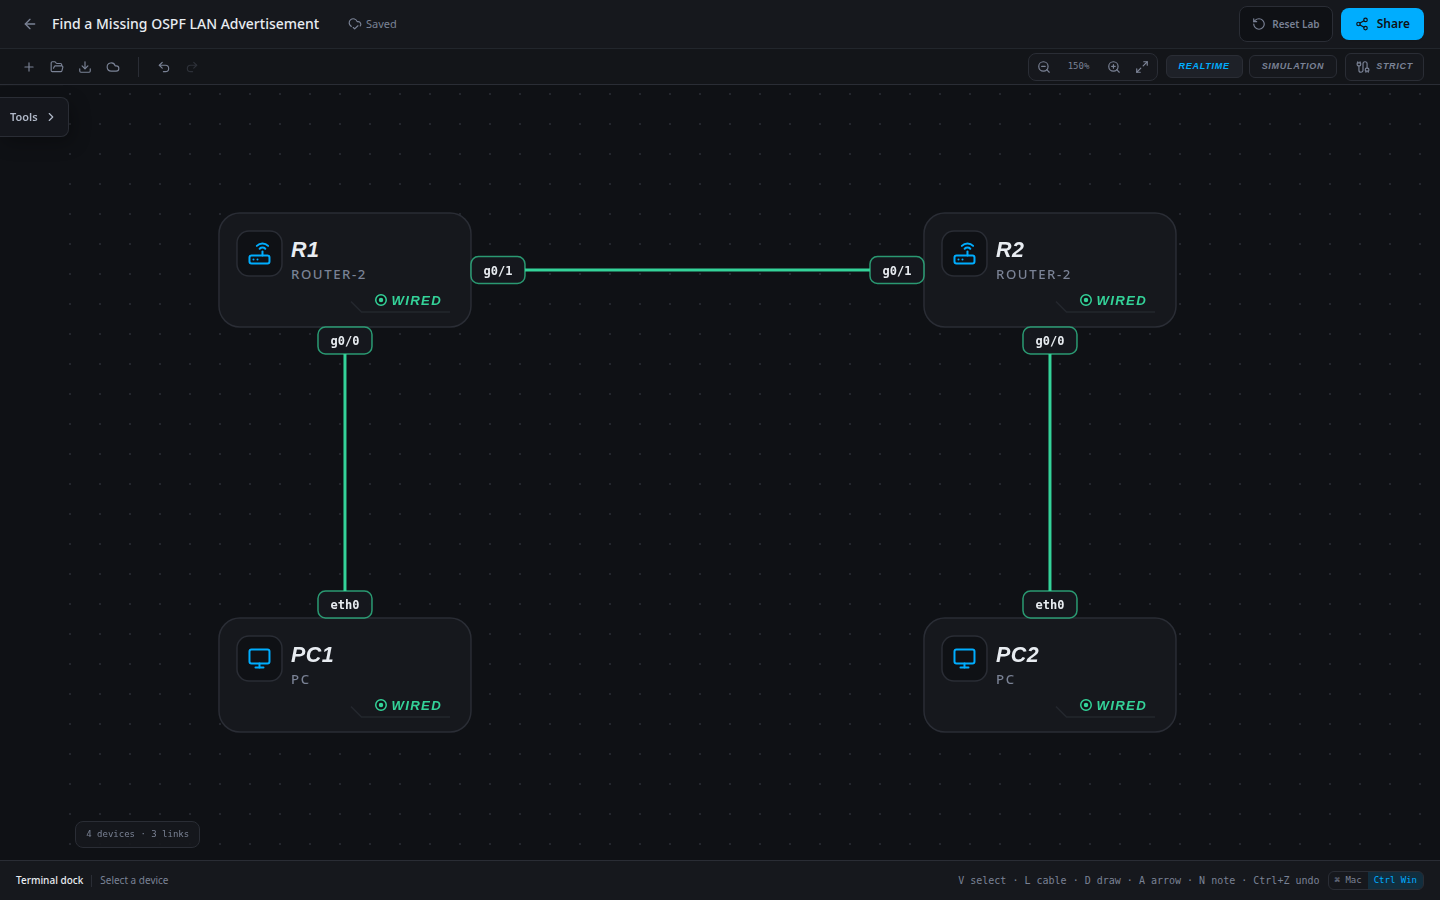
Task: Click the '4 devices · 3 links' counter
Action: [137, 834]
